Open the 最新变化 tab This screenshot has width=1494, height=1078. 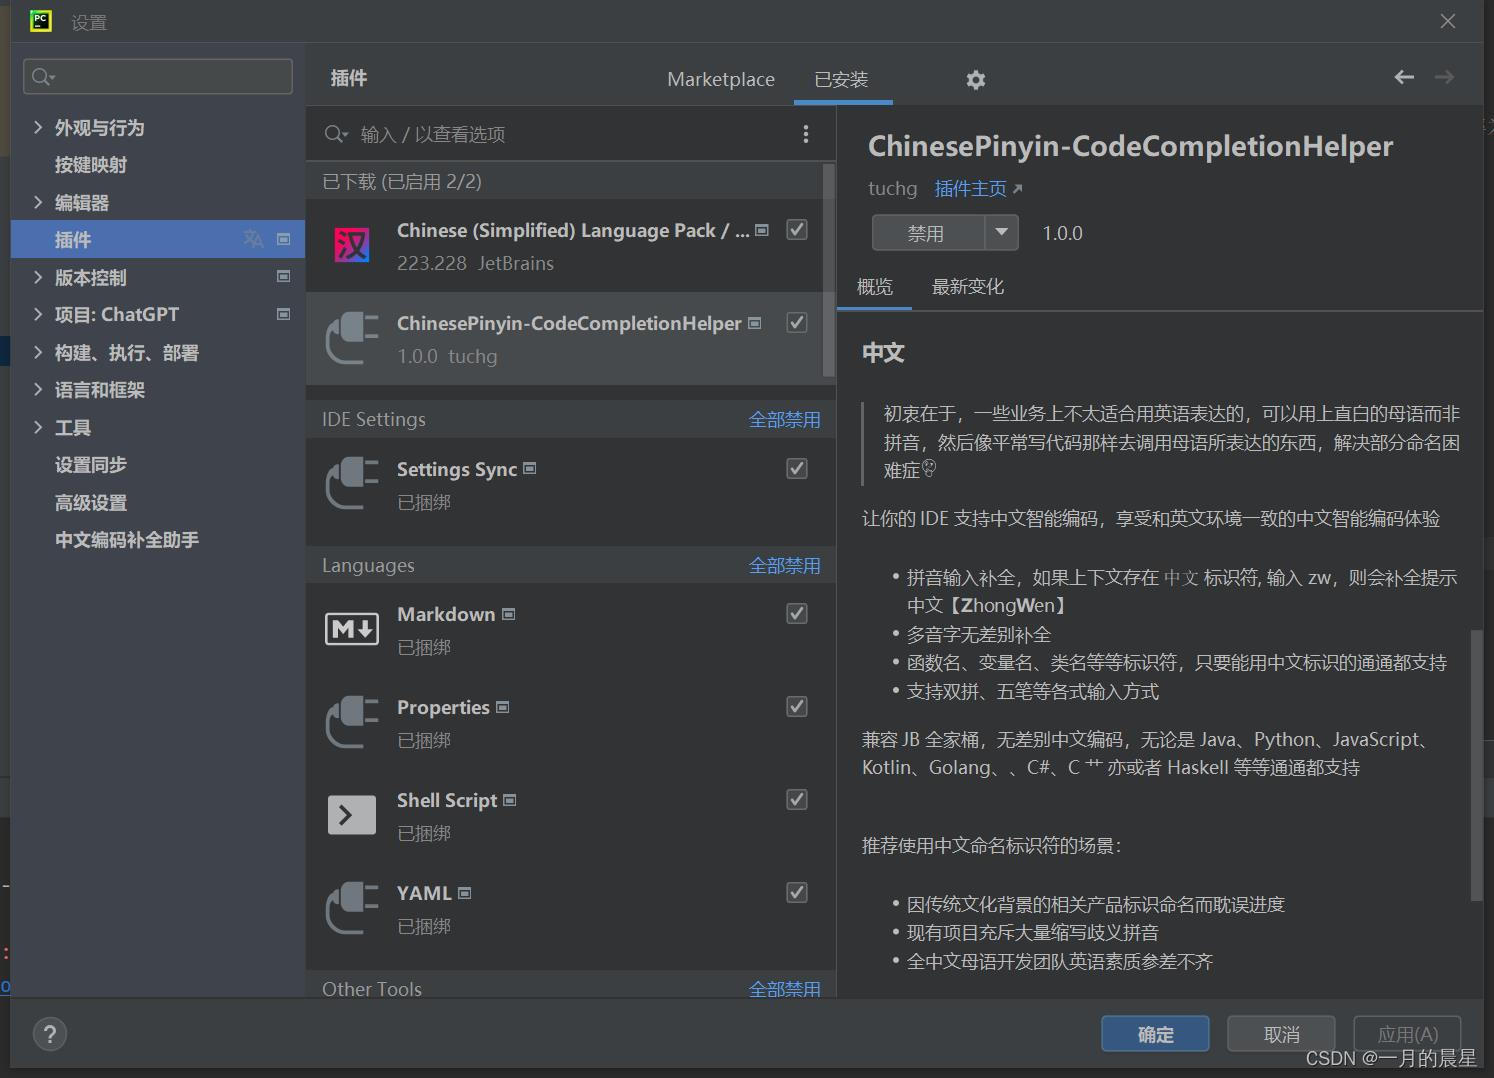coord(967,287)
